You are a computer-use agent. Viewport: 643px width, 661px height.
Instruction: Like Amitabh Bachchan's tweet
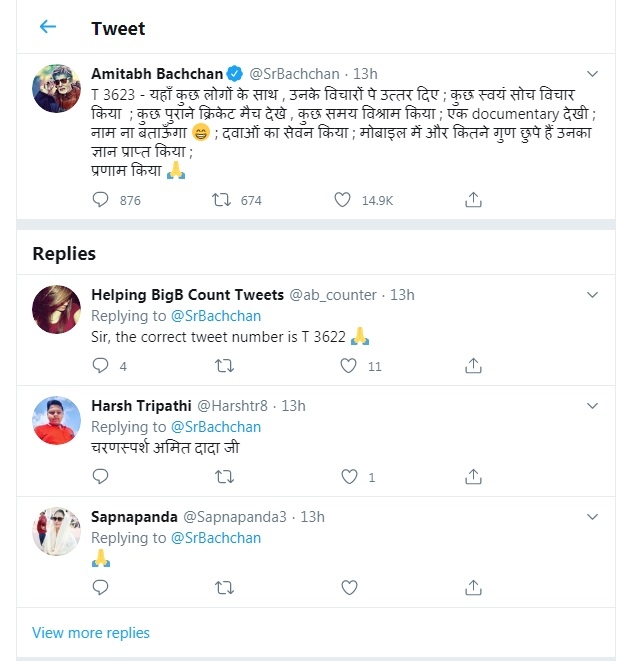click(343, 200)
